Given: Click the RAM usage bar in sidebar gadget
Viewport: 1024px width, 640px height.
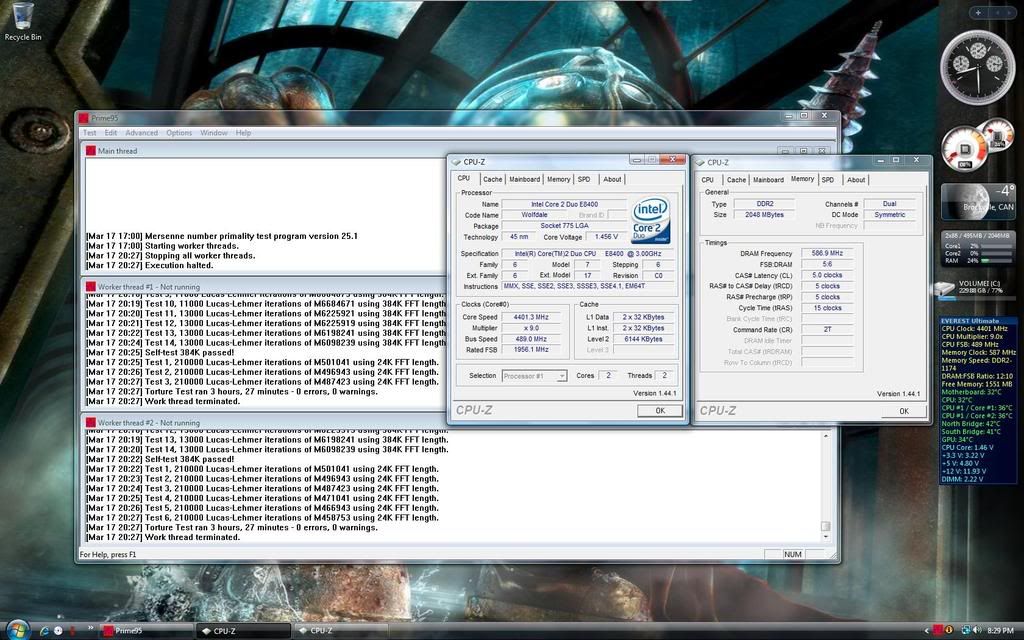Looking at the screenshot, I should 997,261.
